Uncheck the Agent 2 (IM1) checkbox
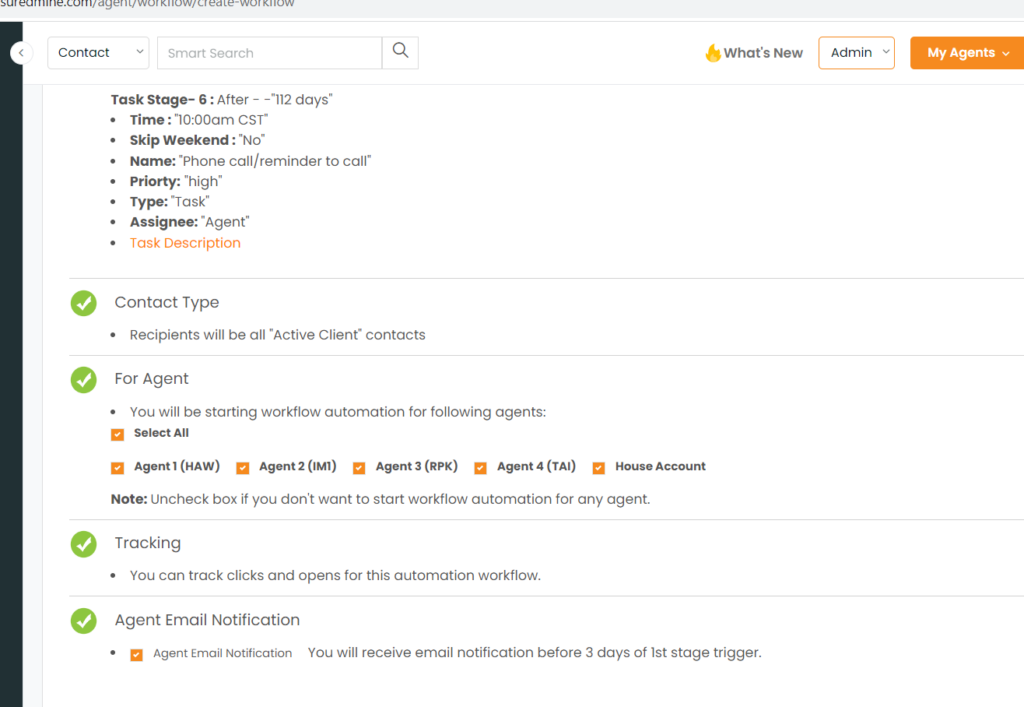The height and width of the screenshot is (707, 1024). click(242, 467)
